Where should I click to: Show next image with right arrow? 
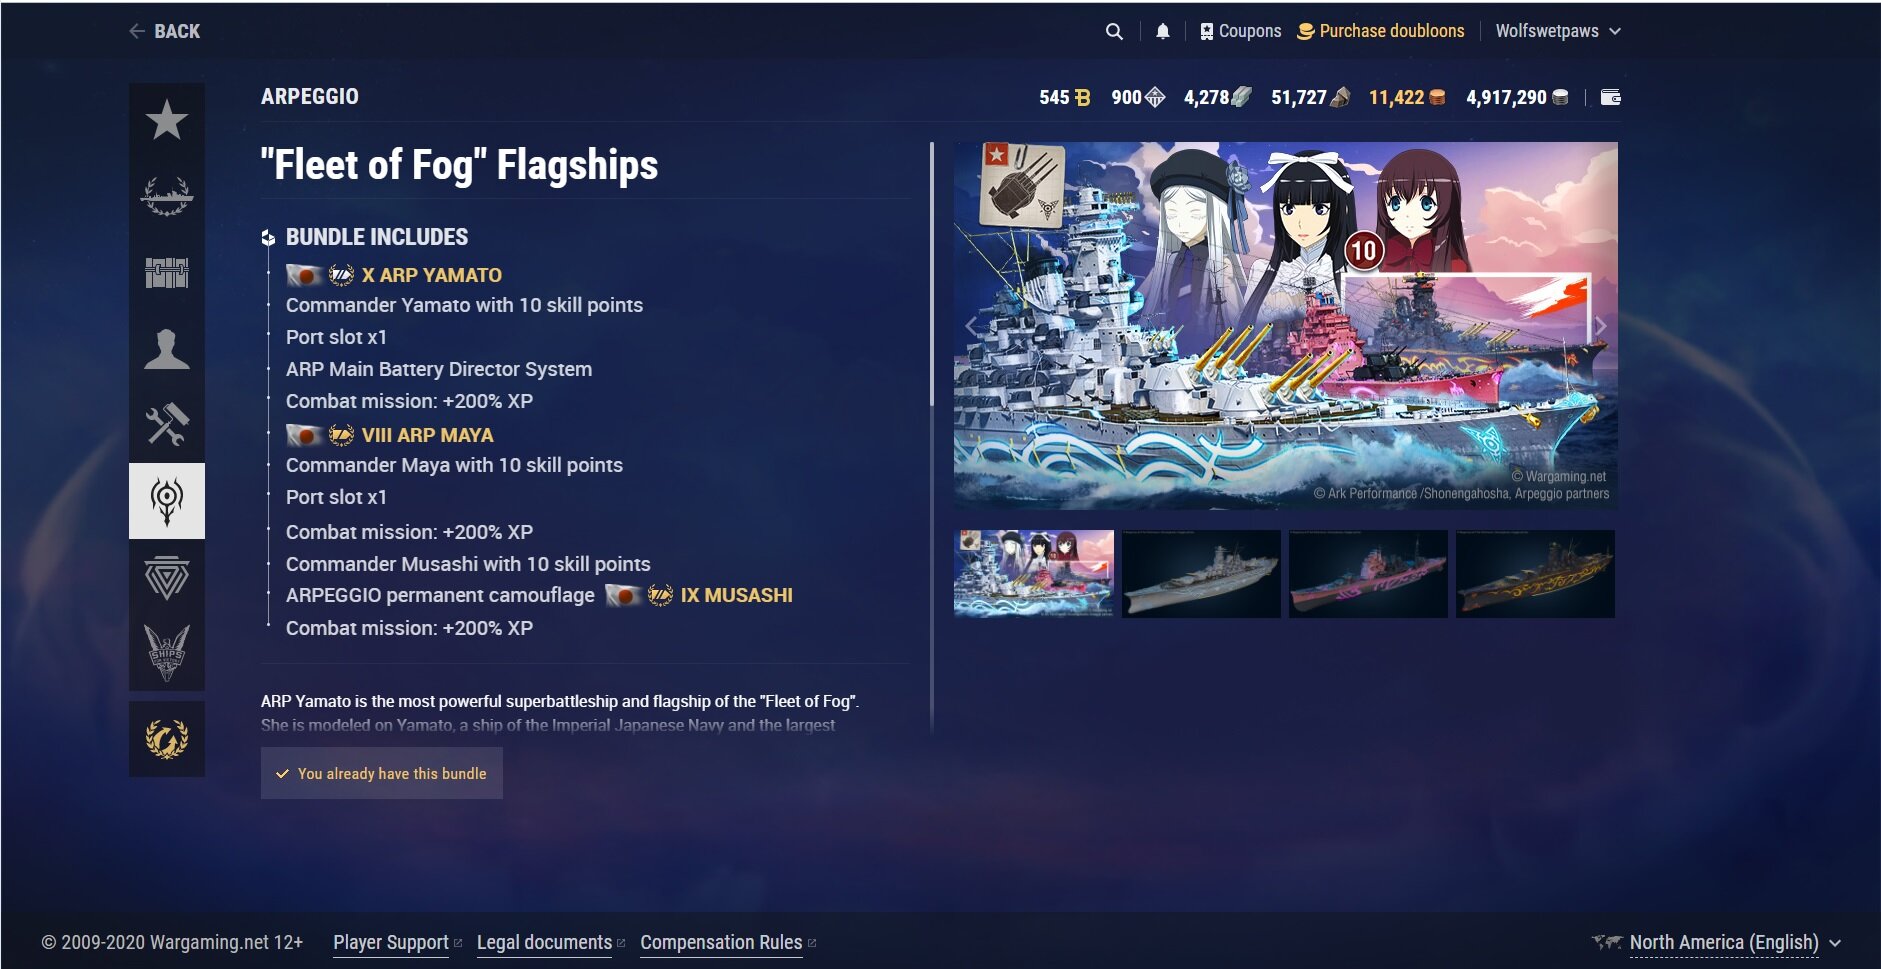pyautogui.click(x=1600, y=326)
